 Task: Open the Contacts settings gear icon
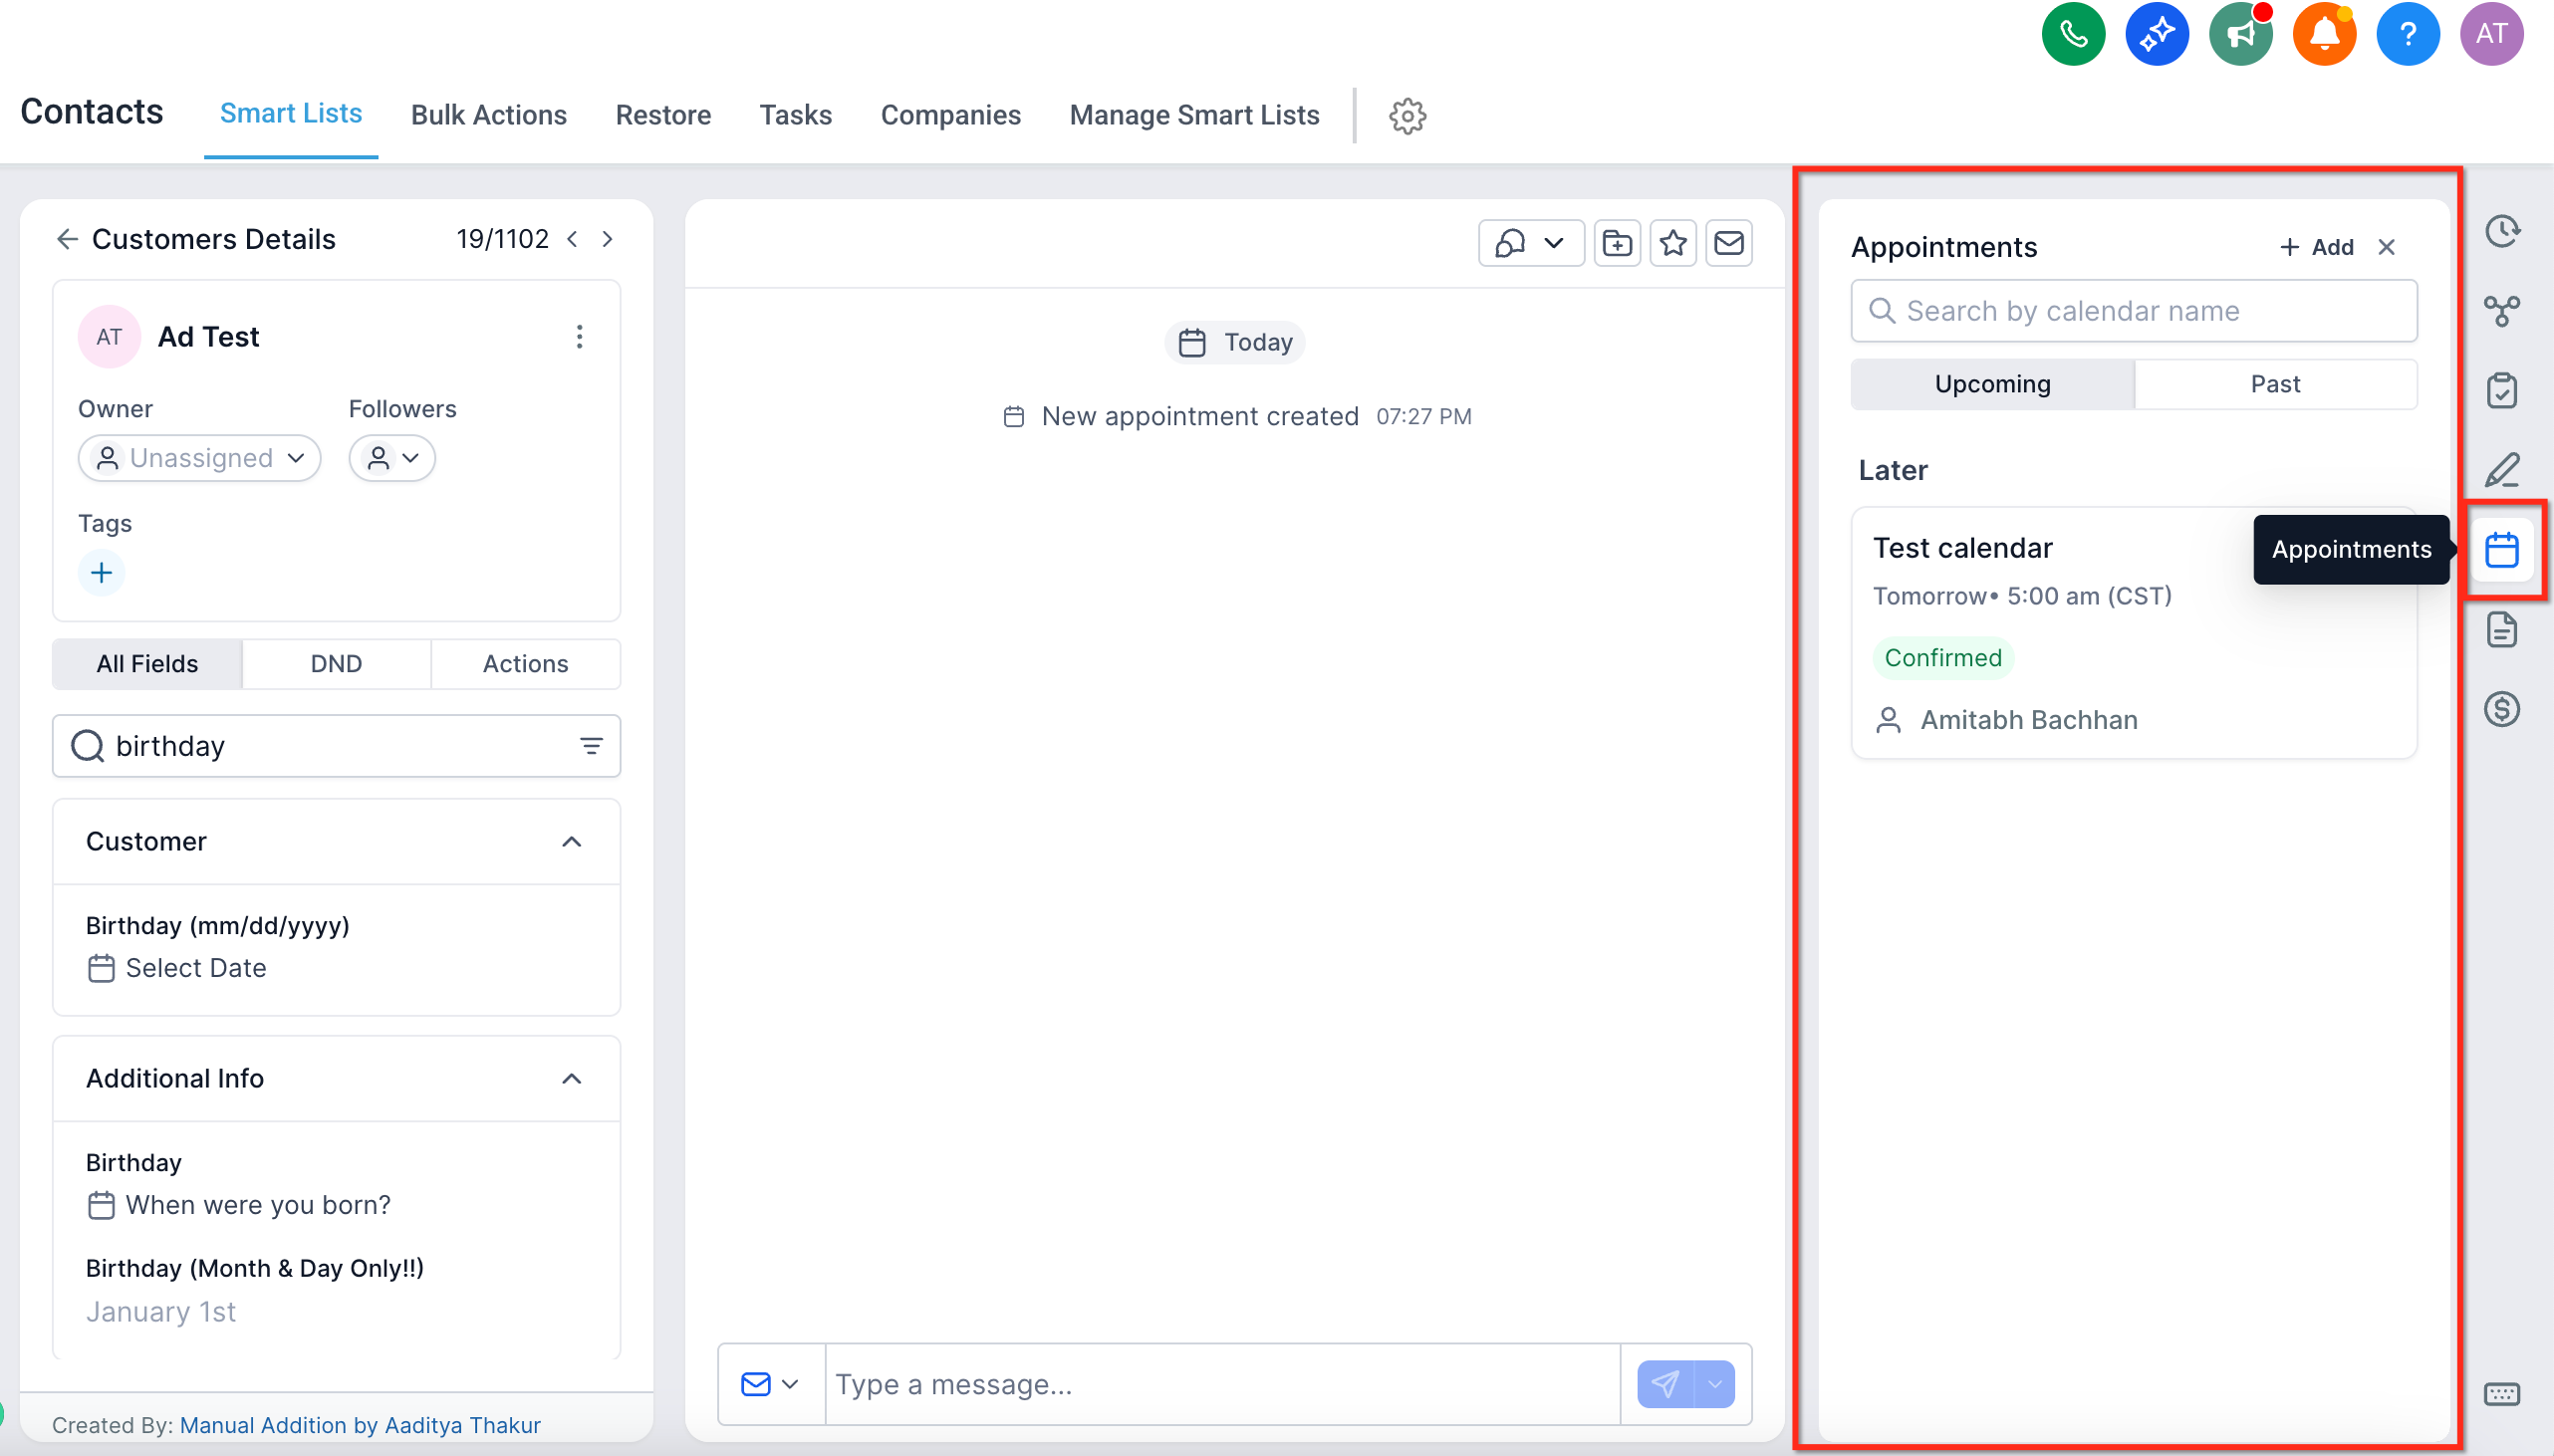point(1407,116)
